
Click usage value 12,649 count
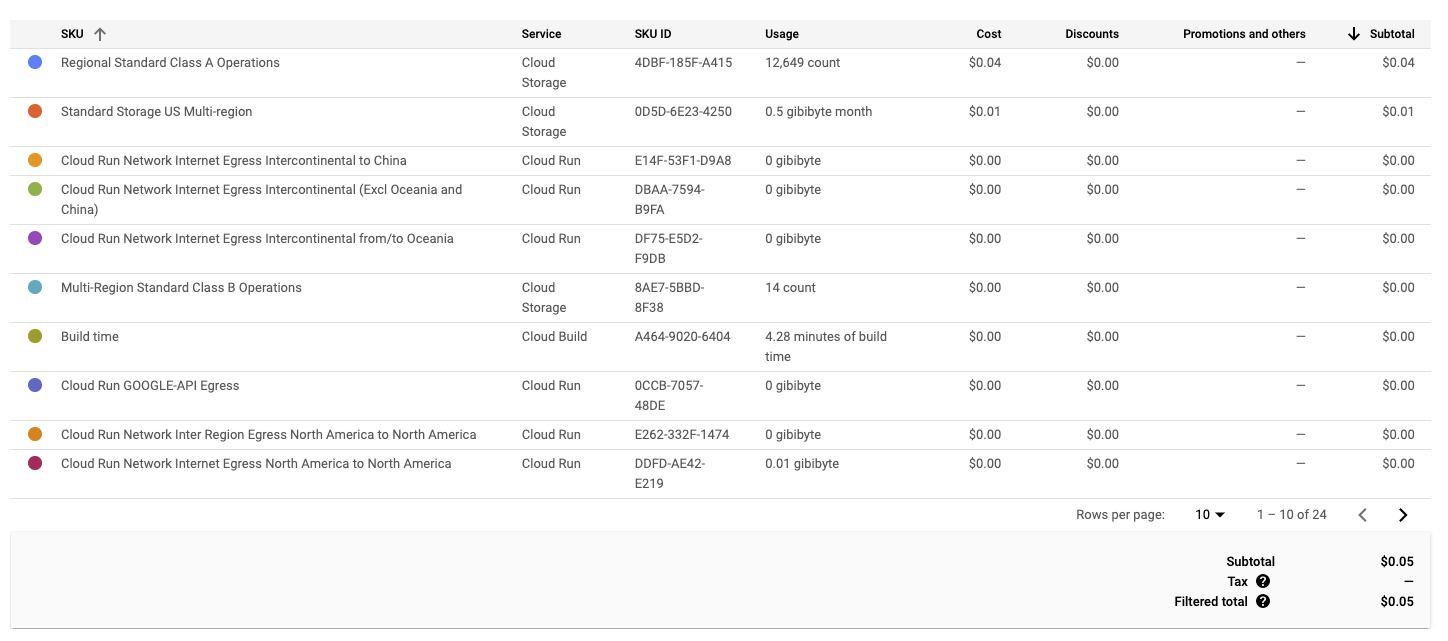point(802,62)
